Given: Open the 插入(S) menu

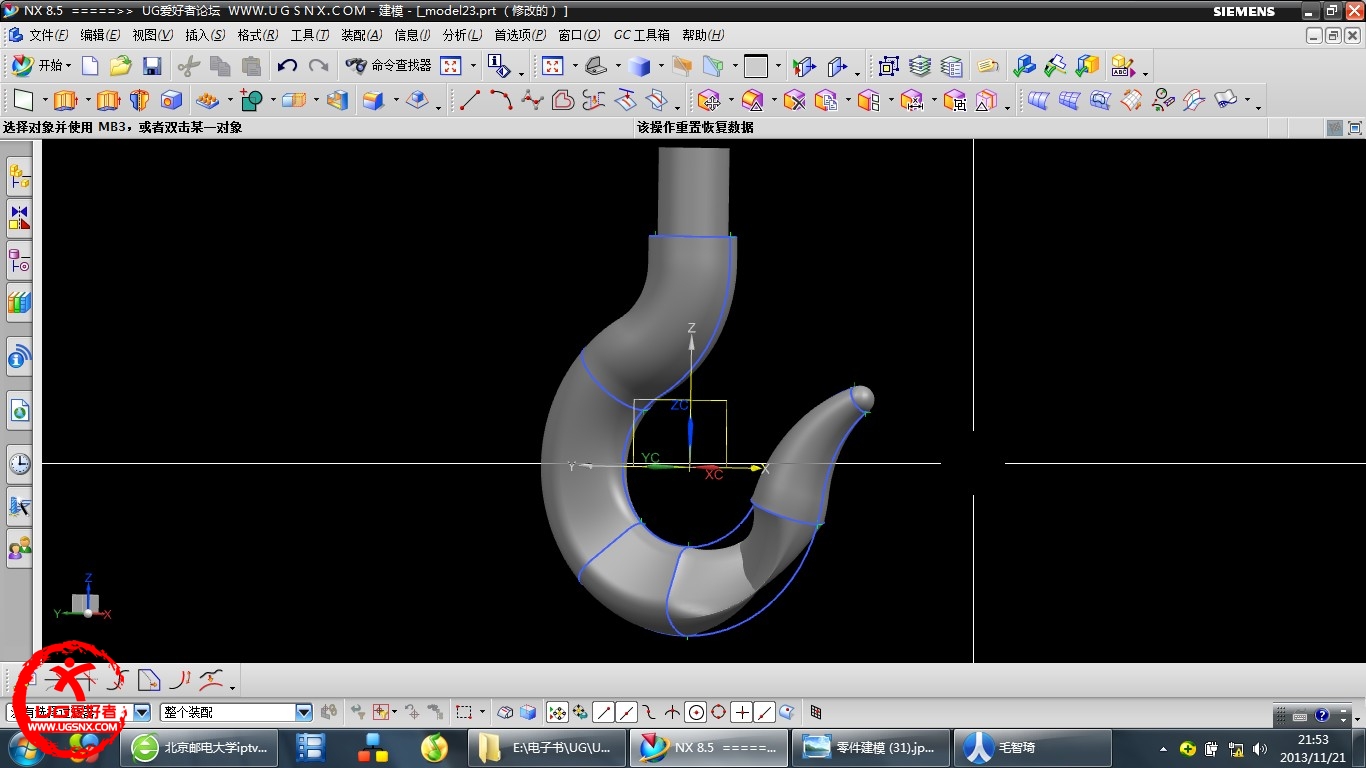Looking at the screenshot, I should tap(205, 35).
